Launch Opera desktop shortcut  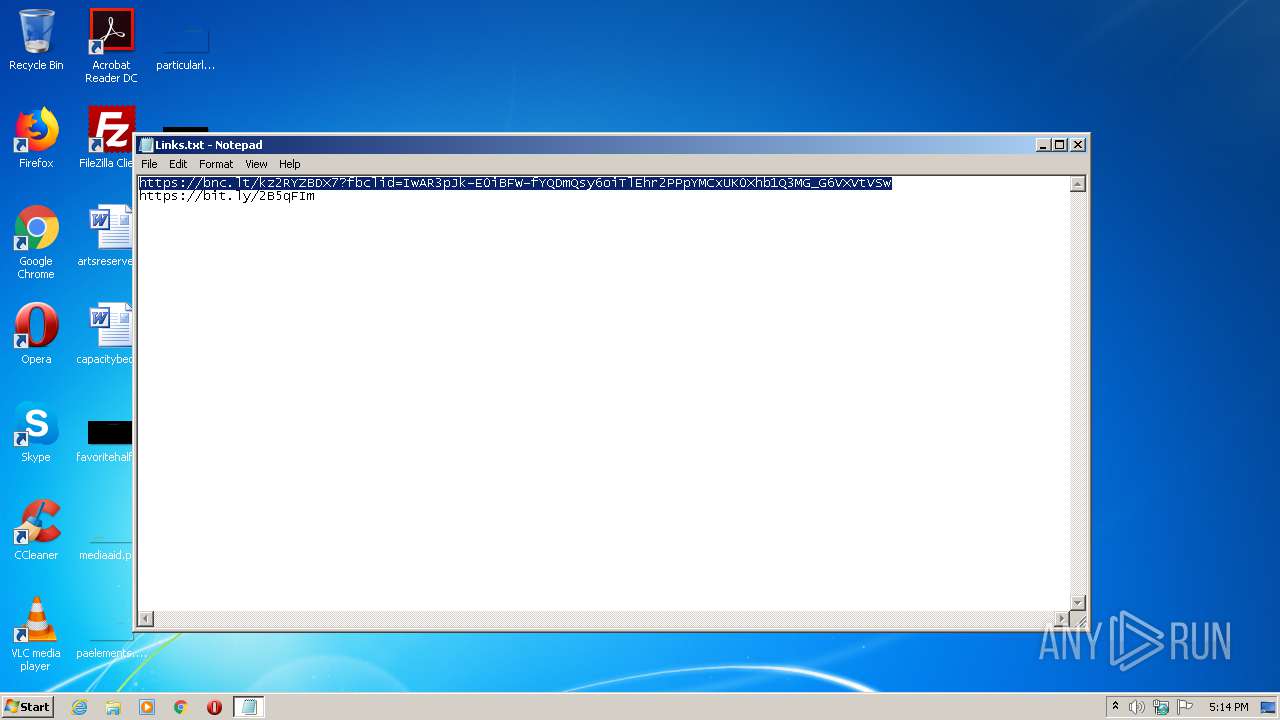[x=36, y=333]
